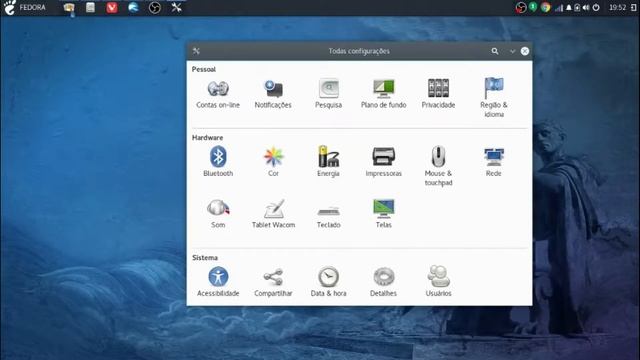640x360 pixels.
Task: Open the Pesquisa settings
Action: [329, 94]
